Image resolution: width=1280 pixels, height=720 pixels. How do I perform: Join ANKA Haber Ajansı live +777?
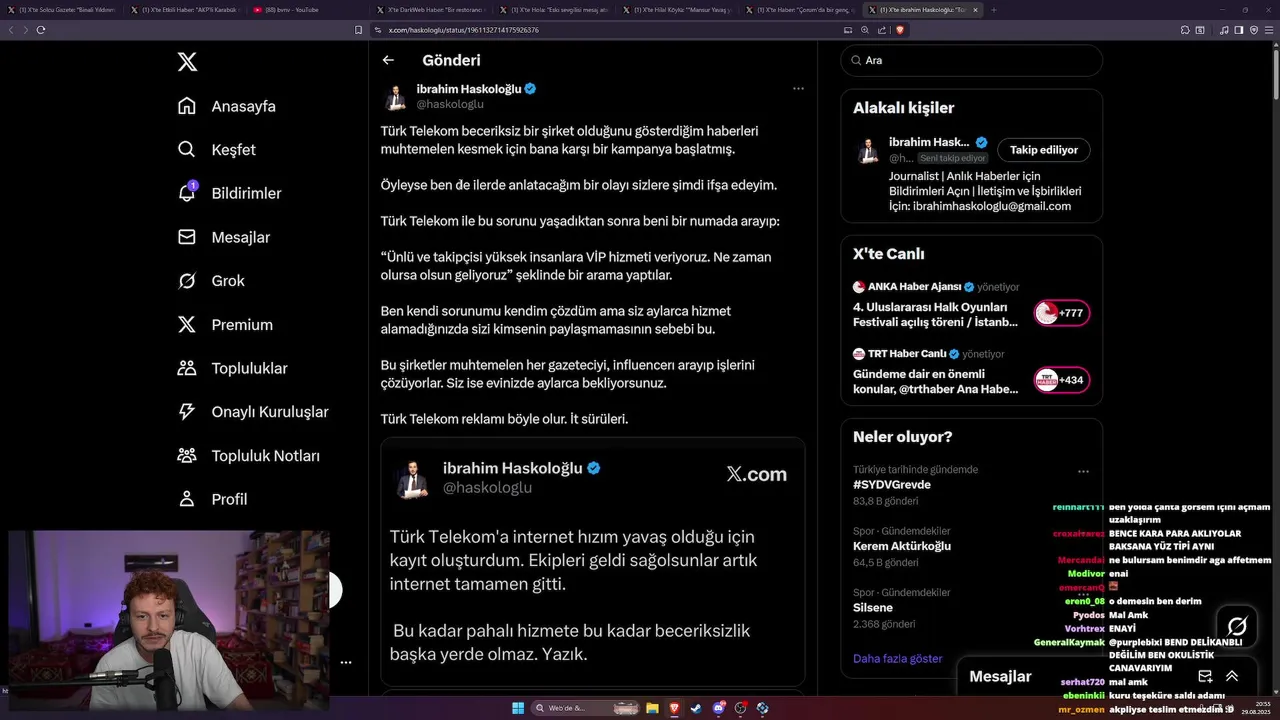tap(1061, 313)
